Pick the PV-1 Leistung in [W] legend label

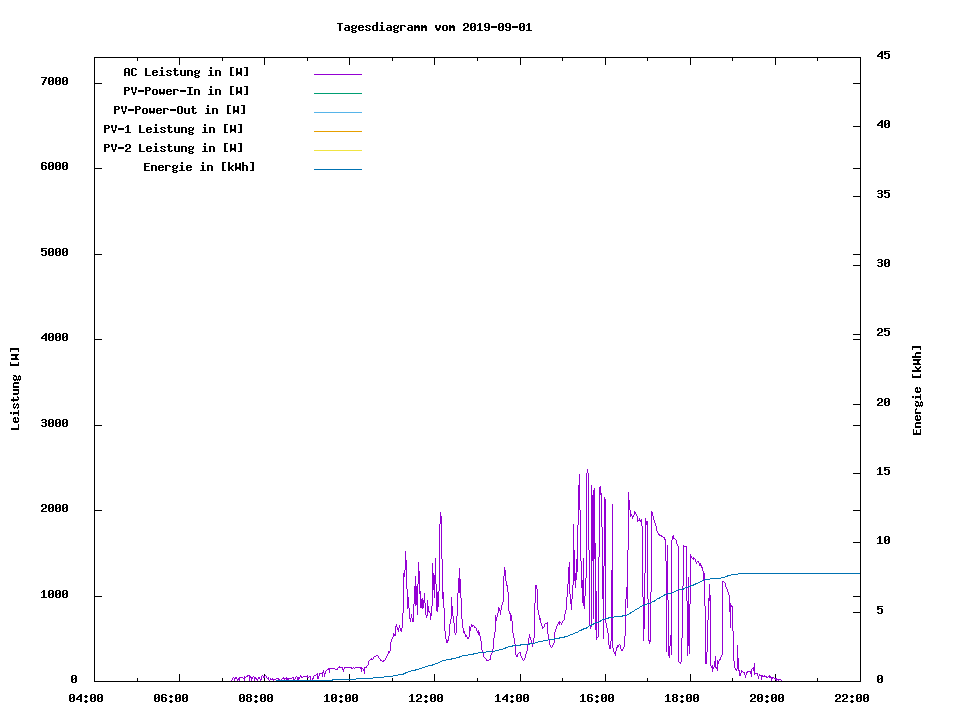click(173, 129)
